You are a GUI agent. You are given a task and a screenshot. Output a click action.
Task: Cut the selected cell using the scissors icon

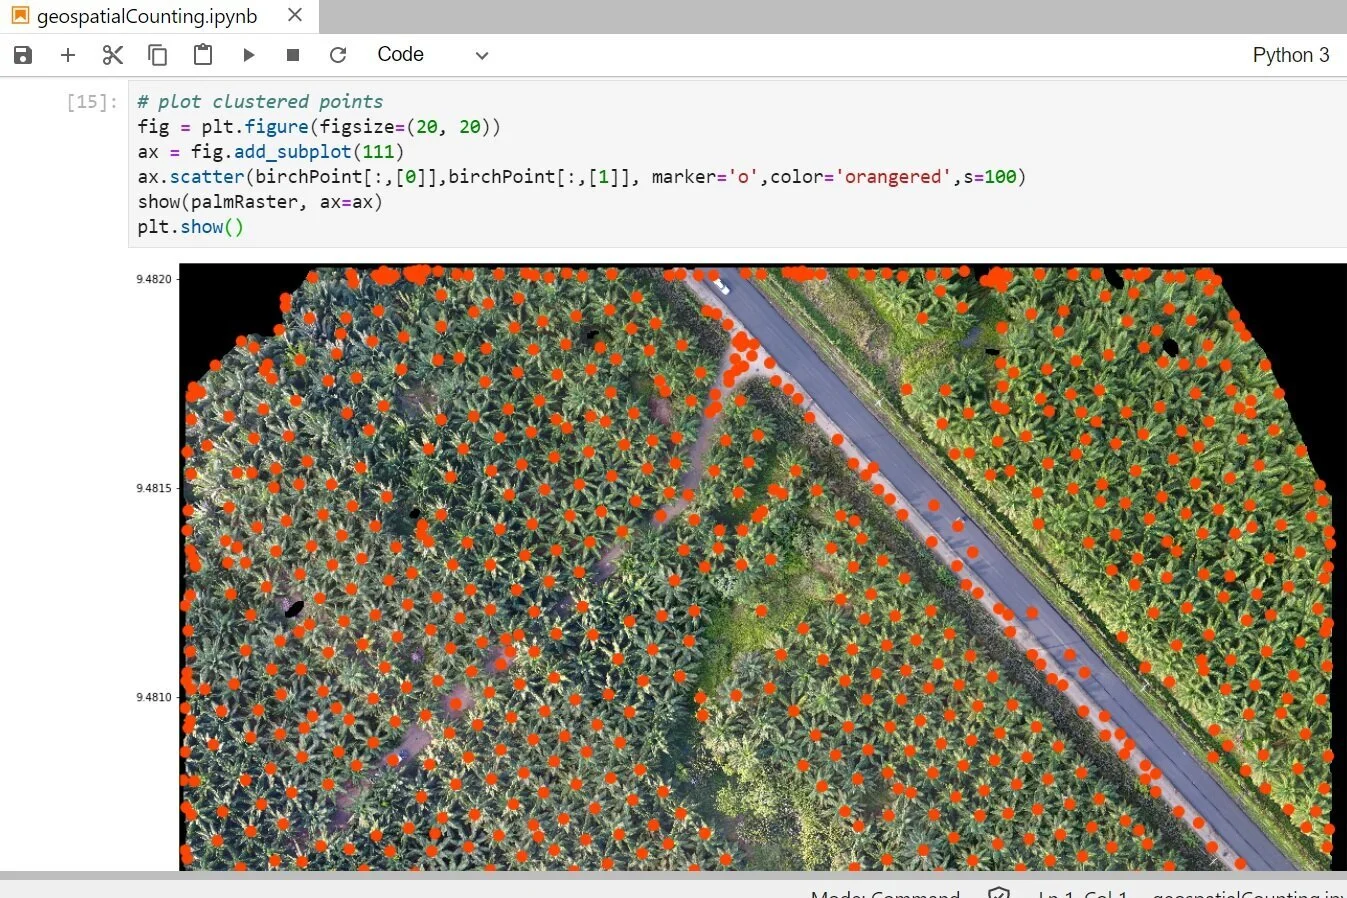tap(112, 55)
